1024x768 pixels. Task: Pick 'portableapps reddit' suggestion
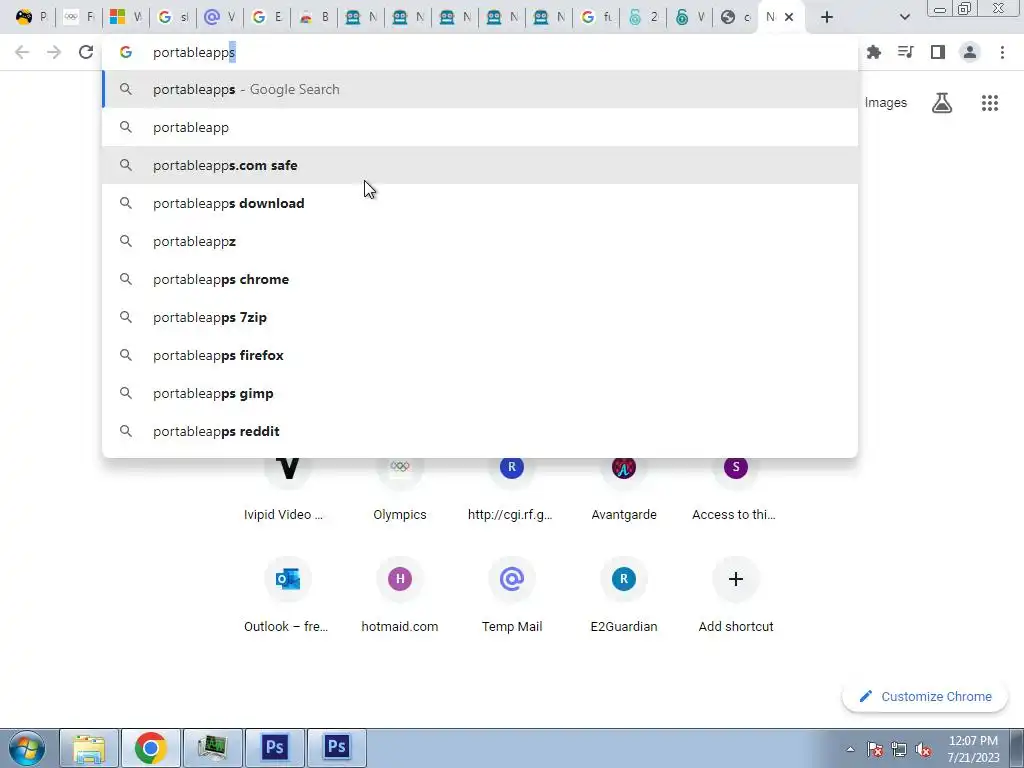pyautogui.click(x=480, y=431)
